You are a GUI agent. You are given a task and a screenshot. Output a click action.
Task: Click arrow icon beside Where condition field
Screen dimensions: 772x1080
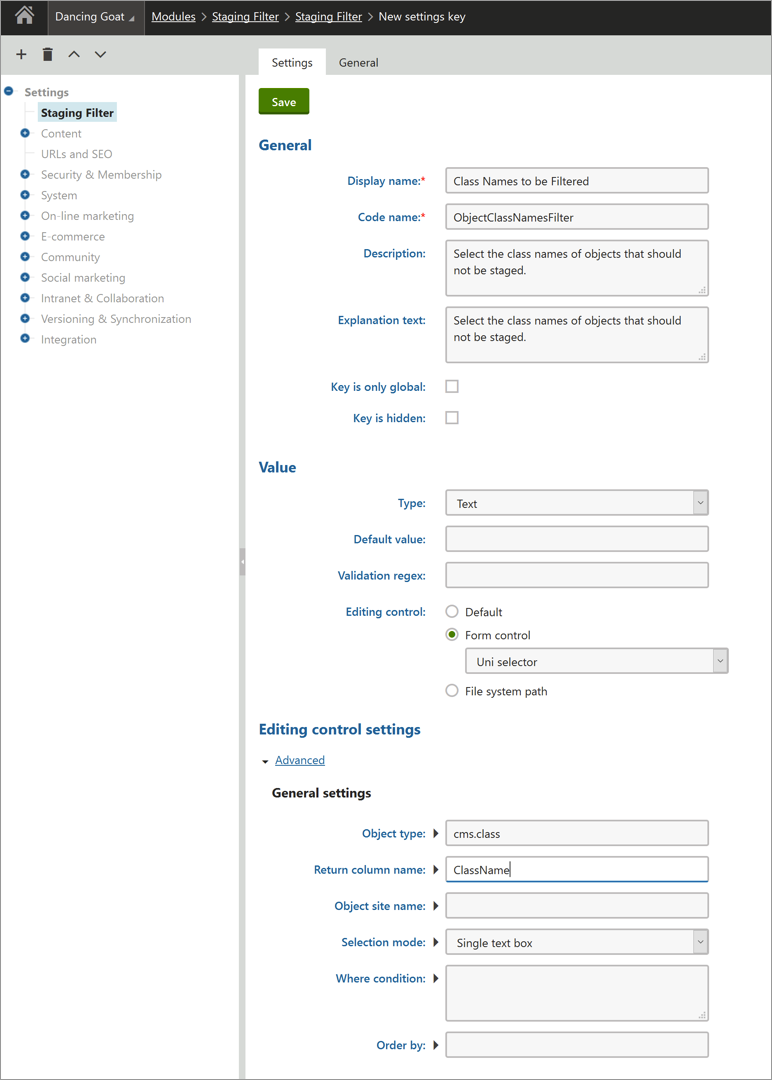click(x=436, y=978)
